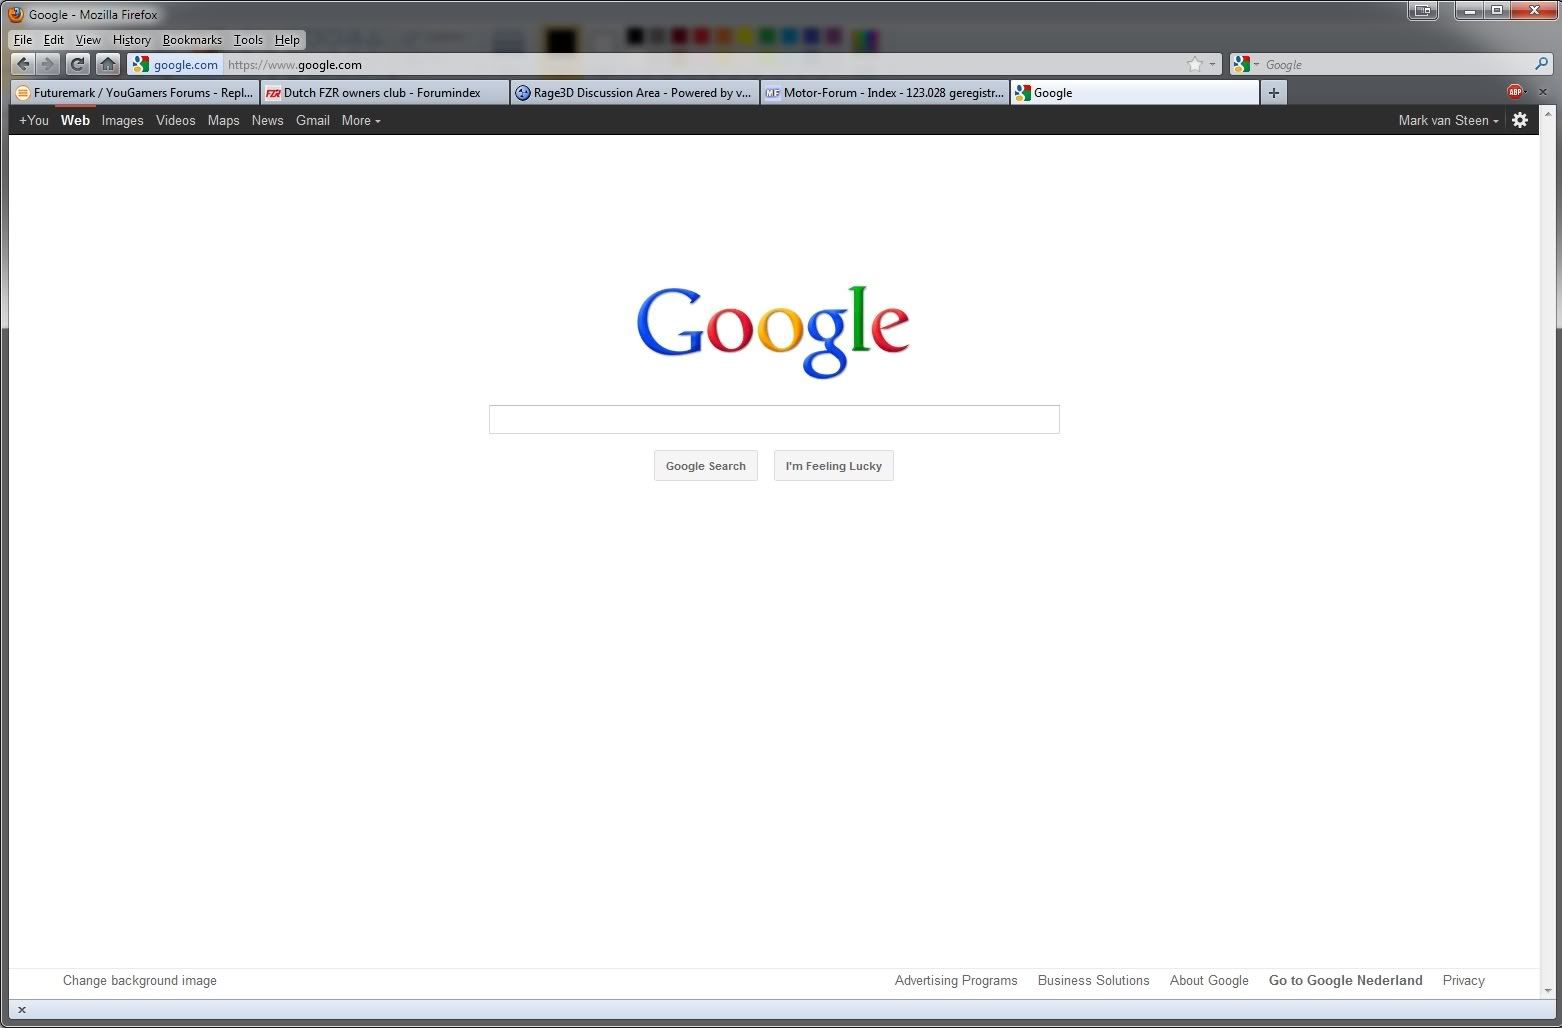Image resolution: width=1562 pixels, height=1028 pixels.
Task: Open the File menu
Action: (x=23, y=40)
